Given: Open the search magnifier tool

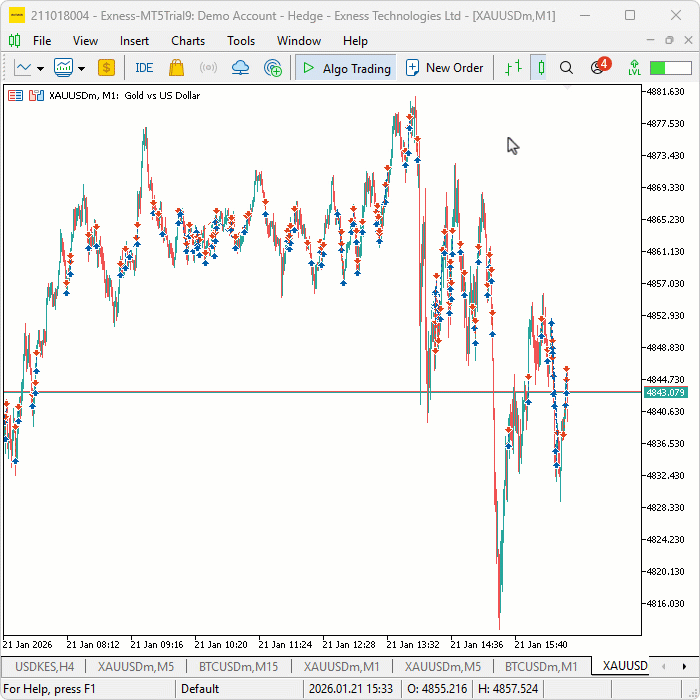Looking at the screenshot, I should point(566,68).
